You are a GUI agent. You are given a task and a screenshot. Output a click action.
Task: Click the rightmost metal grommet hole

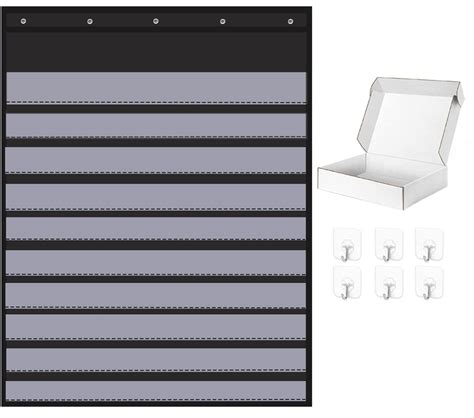click(290, 21)
